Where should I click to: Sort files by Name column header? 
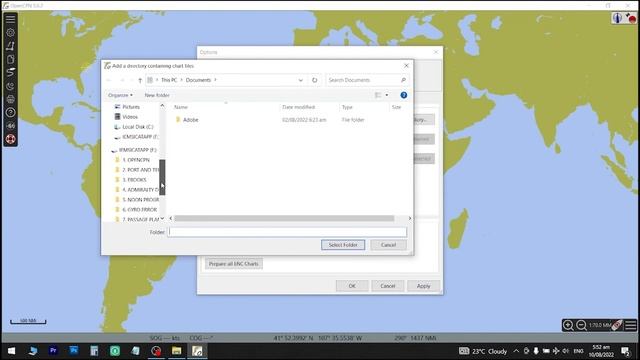(181, 107)
